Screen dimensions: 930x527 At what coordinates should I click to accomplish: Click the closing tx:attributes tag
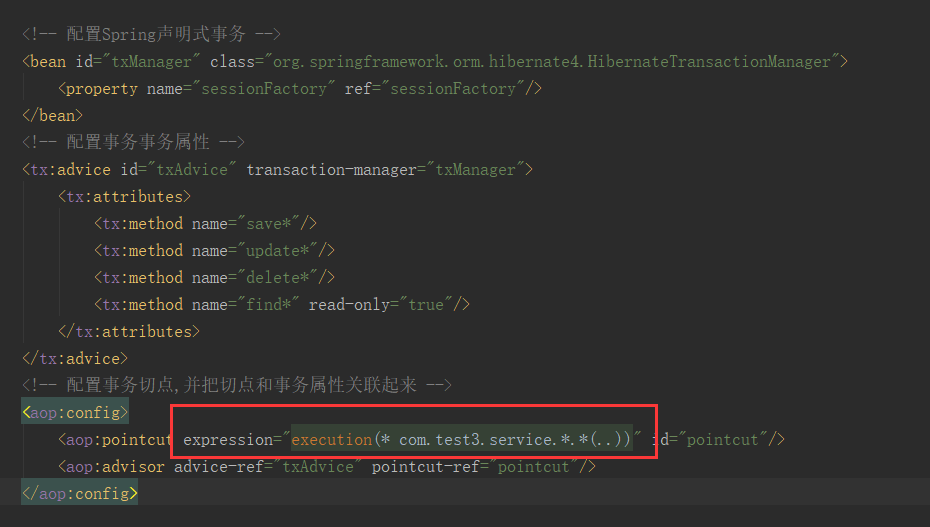(x=129, y=332)
